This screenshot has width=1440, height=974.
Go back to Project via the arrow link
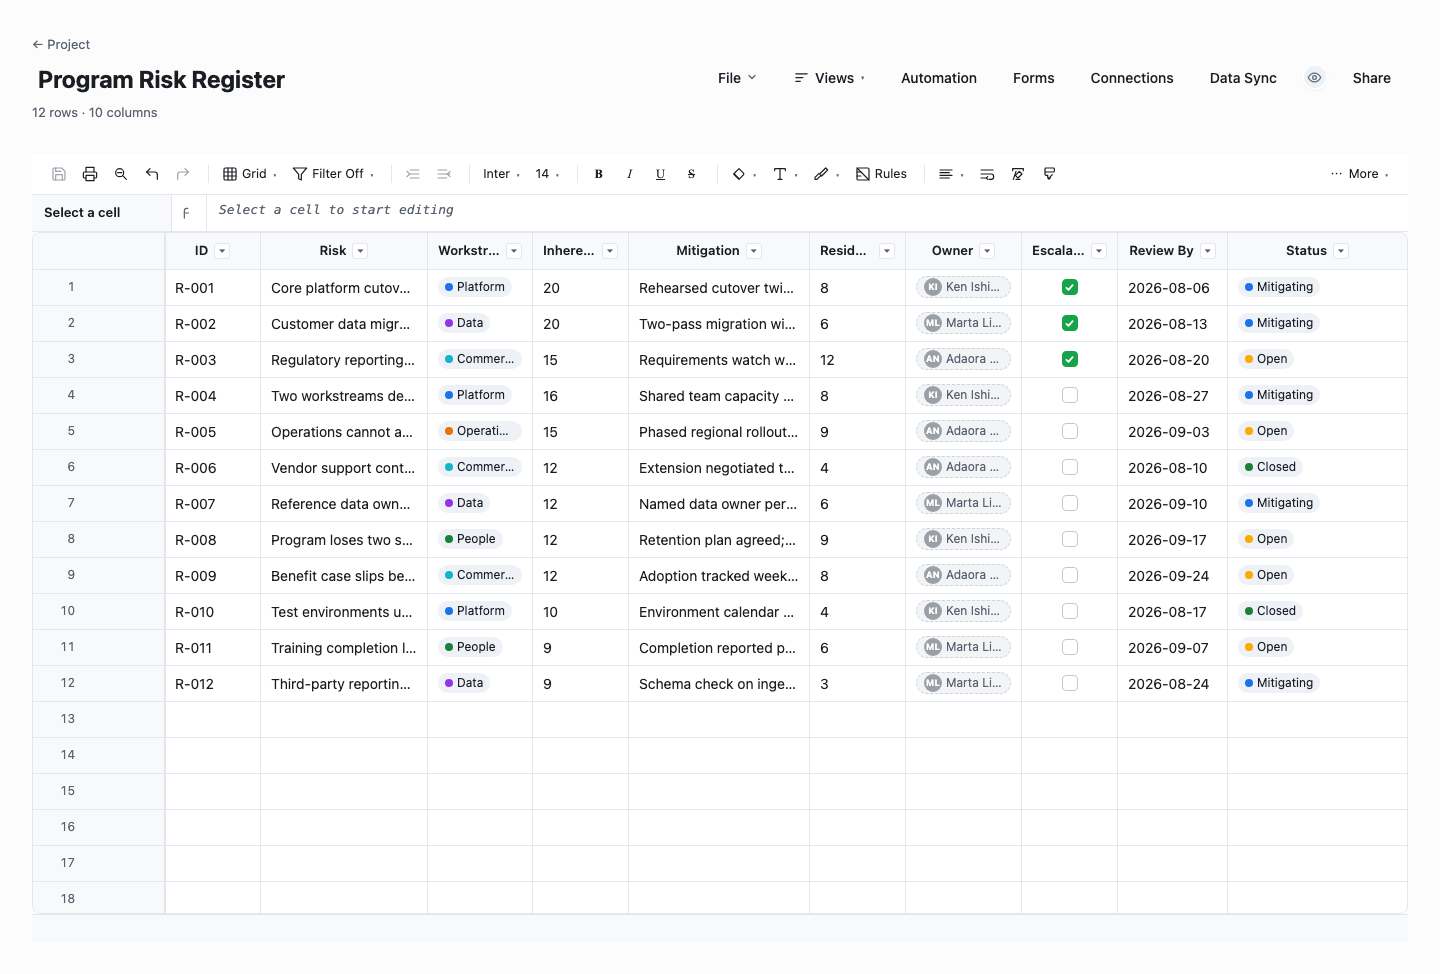[x=61, y=44]
